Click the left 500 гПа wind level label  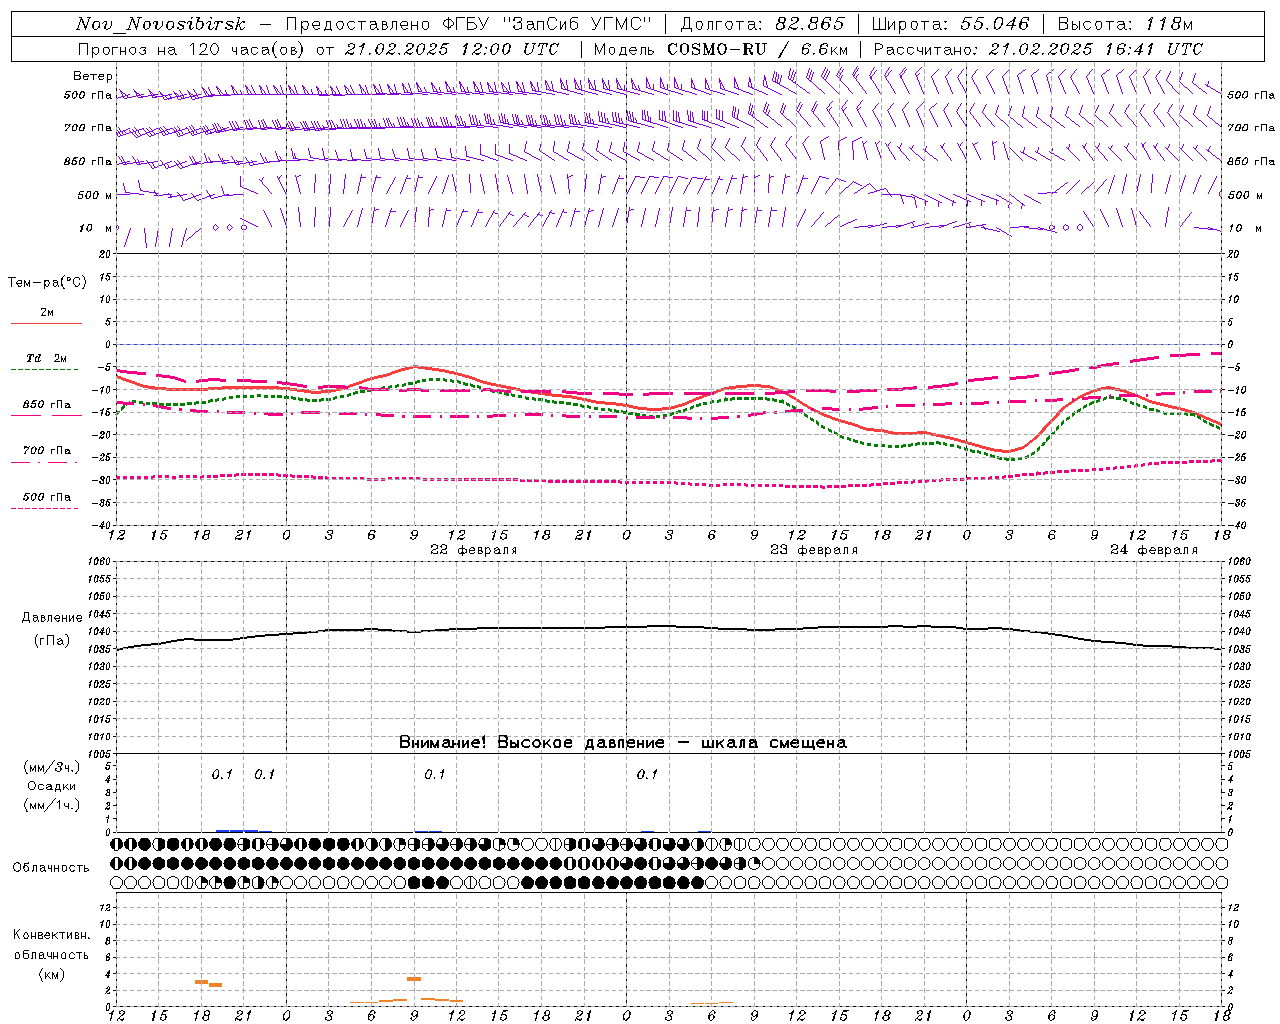point(88,95)
